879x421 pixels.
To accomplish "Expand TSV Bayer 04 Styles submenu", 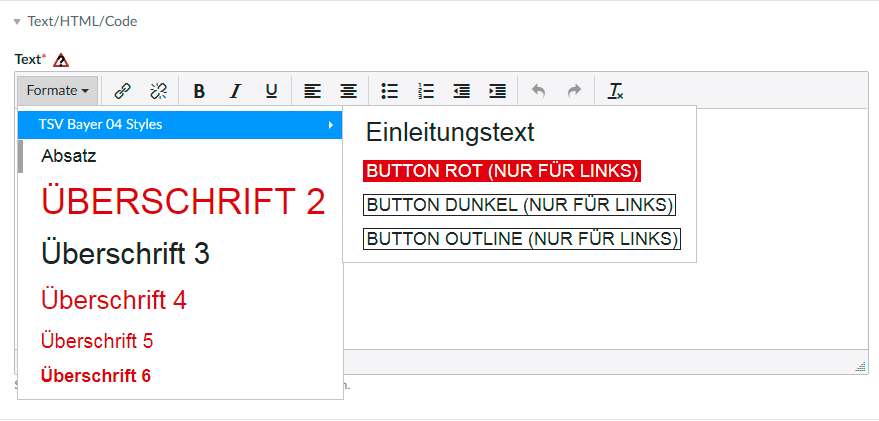I will (180, 125).
